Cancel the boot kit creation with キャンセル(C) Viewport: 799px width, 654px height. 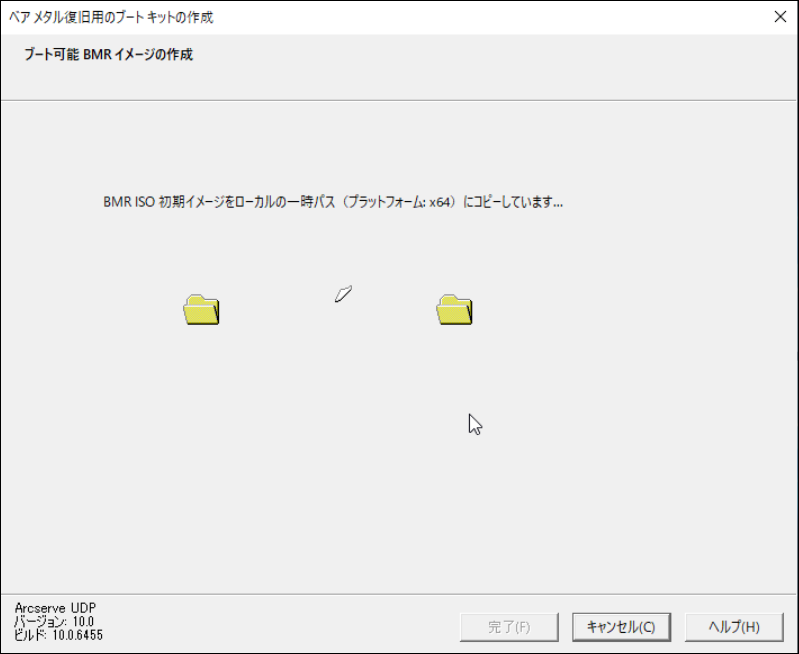621,627
